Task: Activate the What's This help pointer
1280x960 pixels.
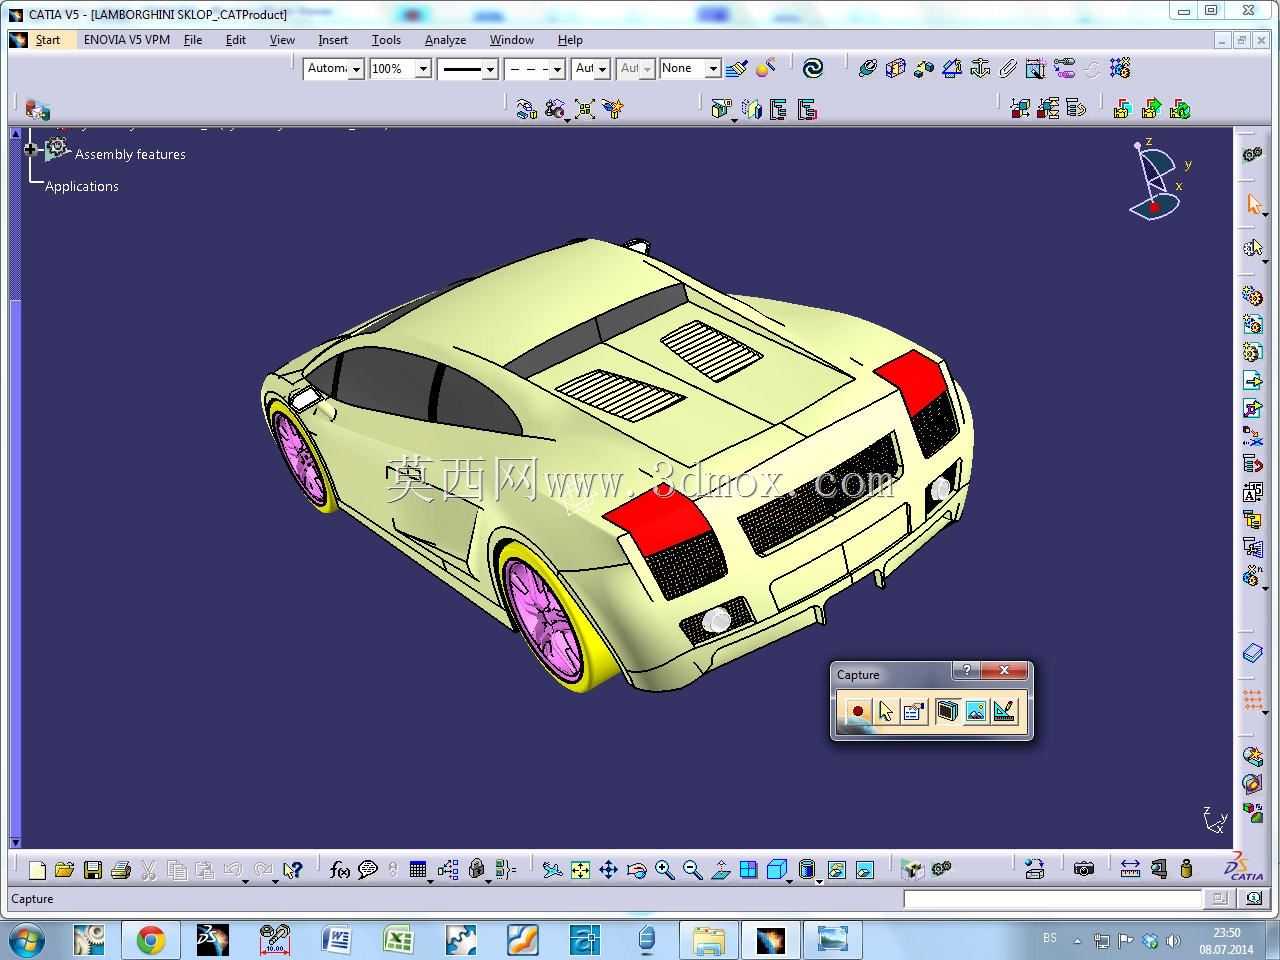Action: [x=292, y=870]
